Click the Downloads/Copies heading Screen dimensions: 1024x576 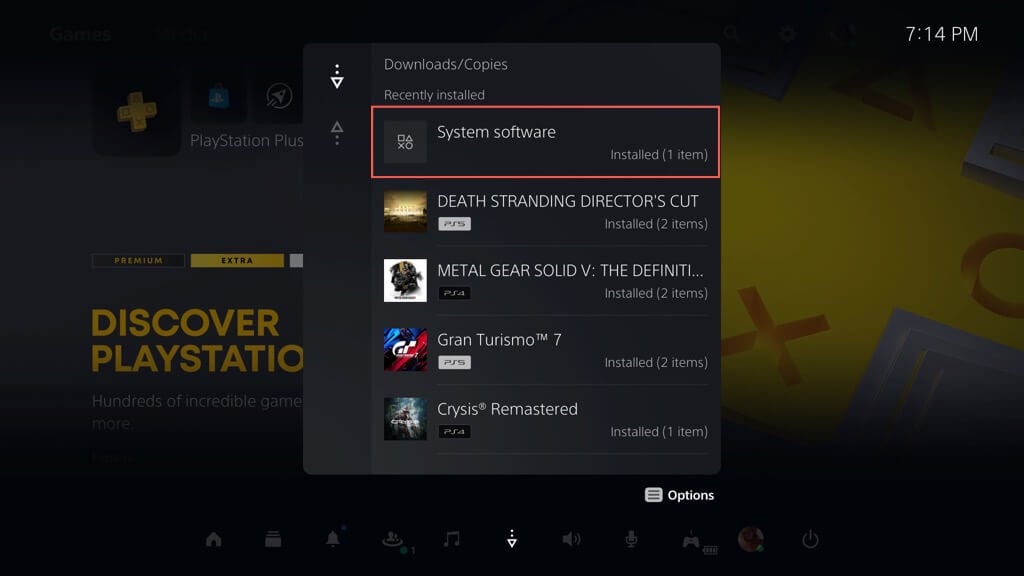click(x=445, y=65)
